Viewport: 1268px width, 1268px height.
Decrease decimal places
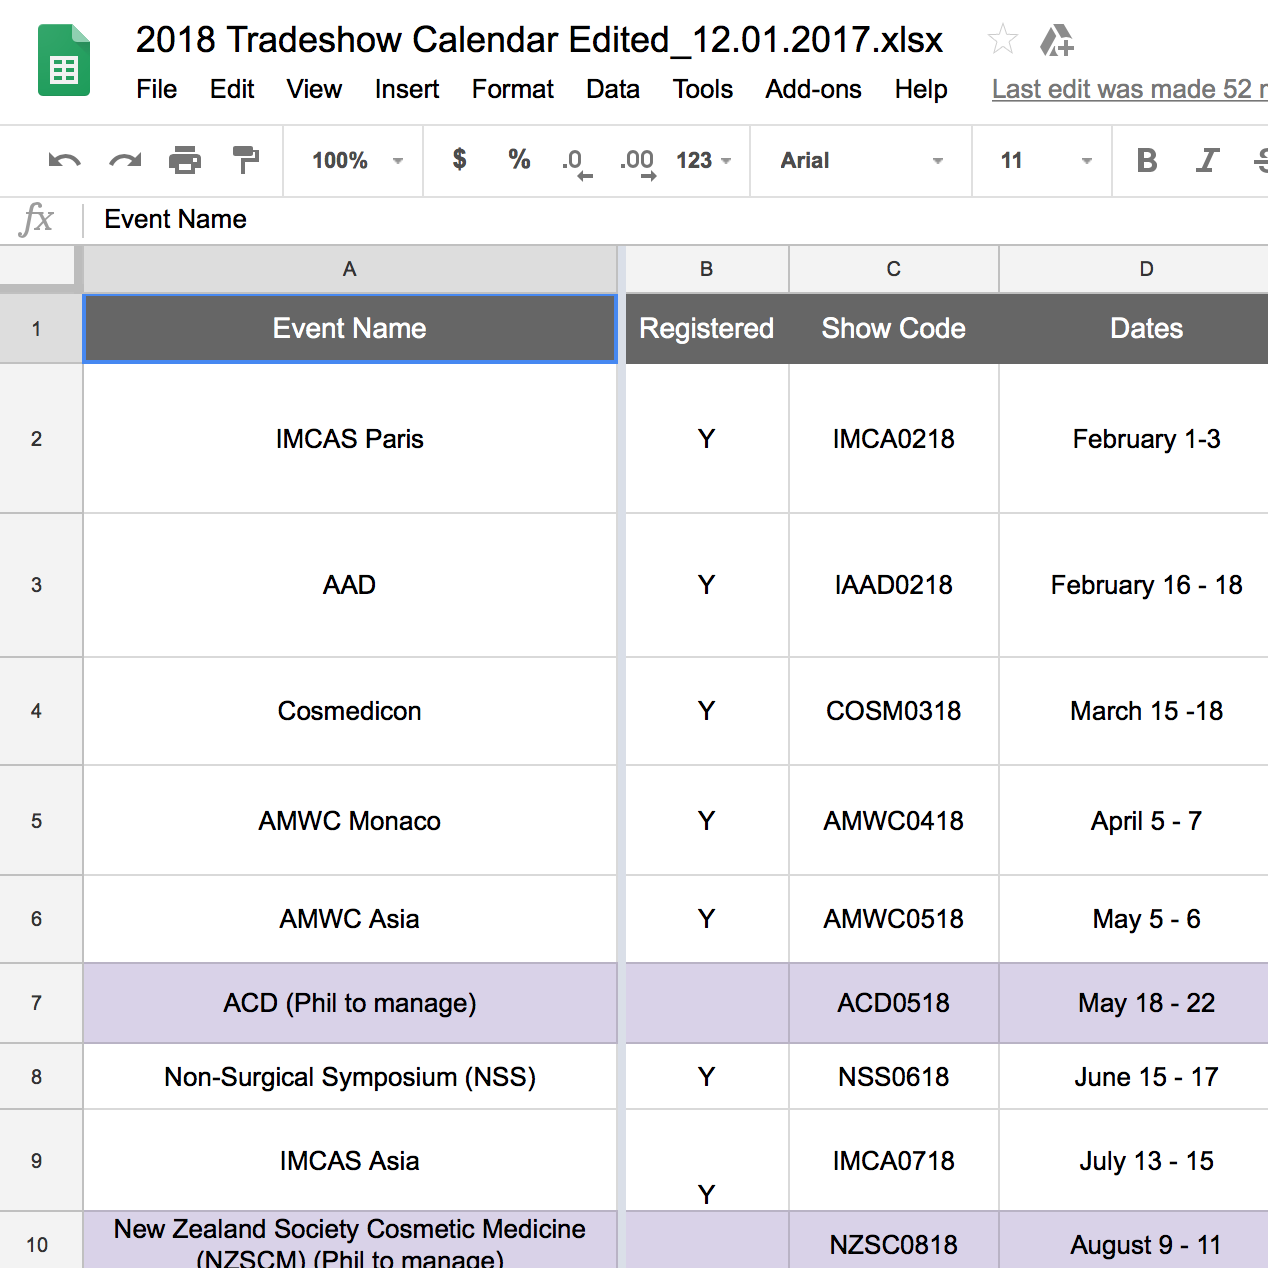pos(576,162)
